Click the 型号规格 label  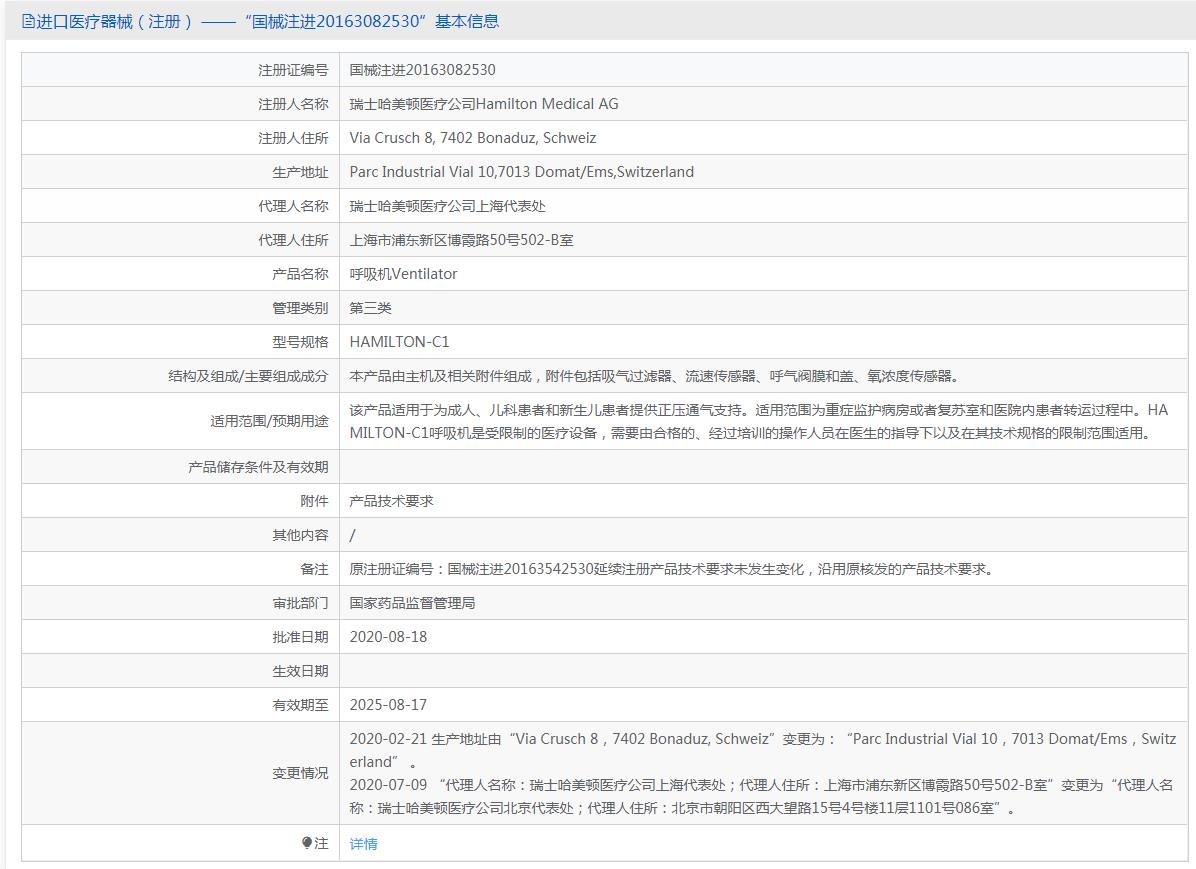300,342
